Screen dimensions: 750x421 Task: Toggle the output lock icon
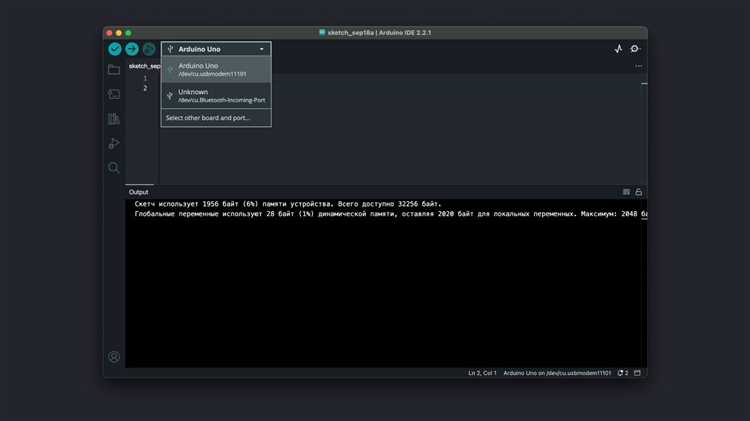tap(639, 192)
